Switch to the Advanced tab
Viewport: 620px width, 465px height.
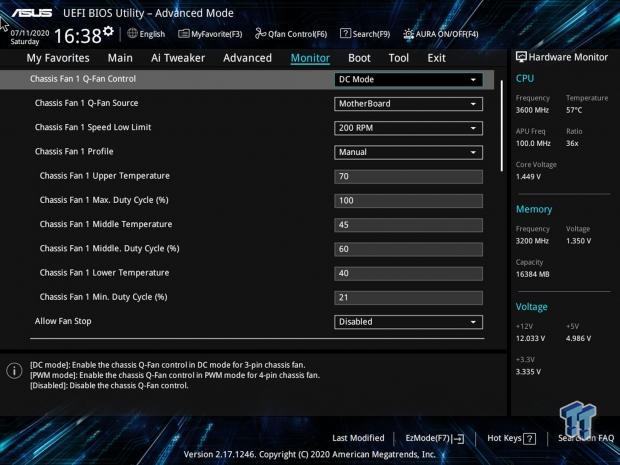247,58
